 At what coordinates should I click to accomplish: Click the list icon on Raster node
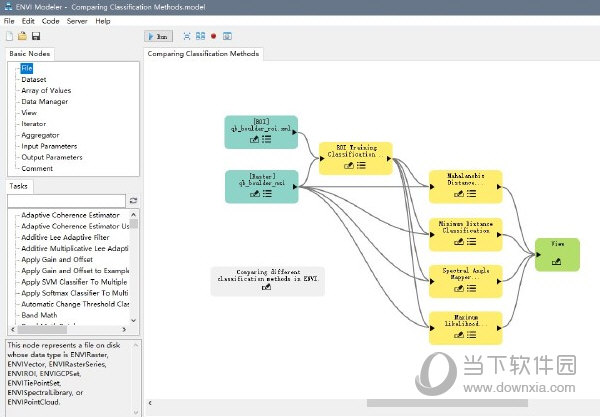coord(267,194)
